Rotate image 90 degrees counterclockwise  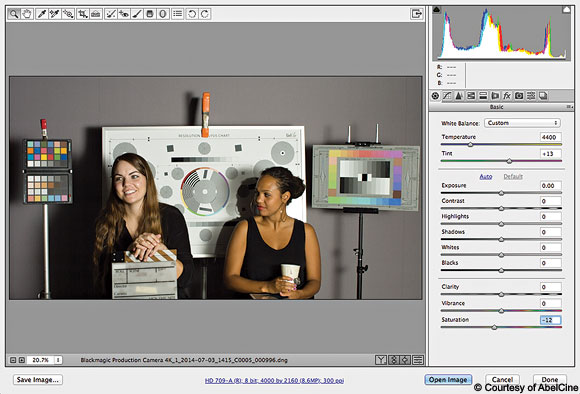click(192, 14)
